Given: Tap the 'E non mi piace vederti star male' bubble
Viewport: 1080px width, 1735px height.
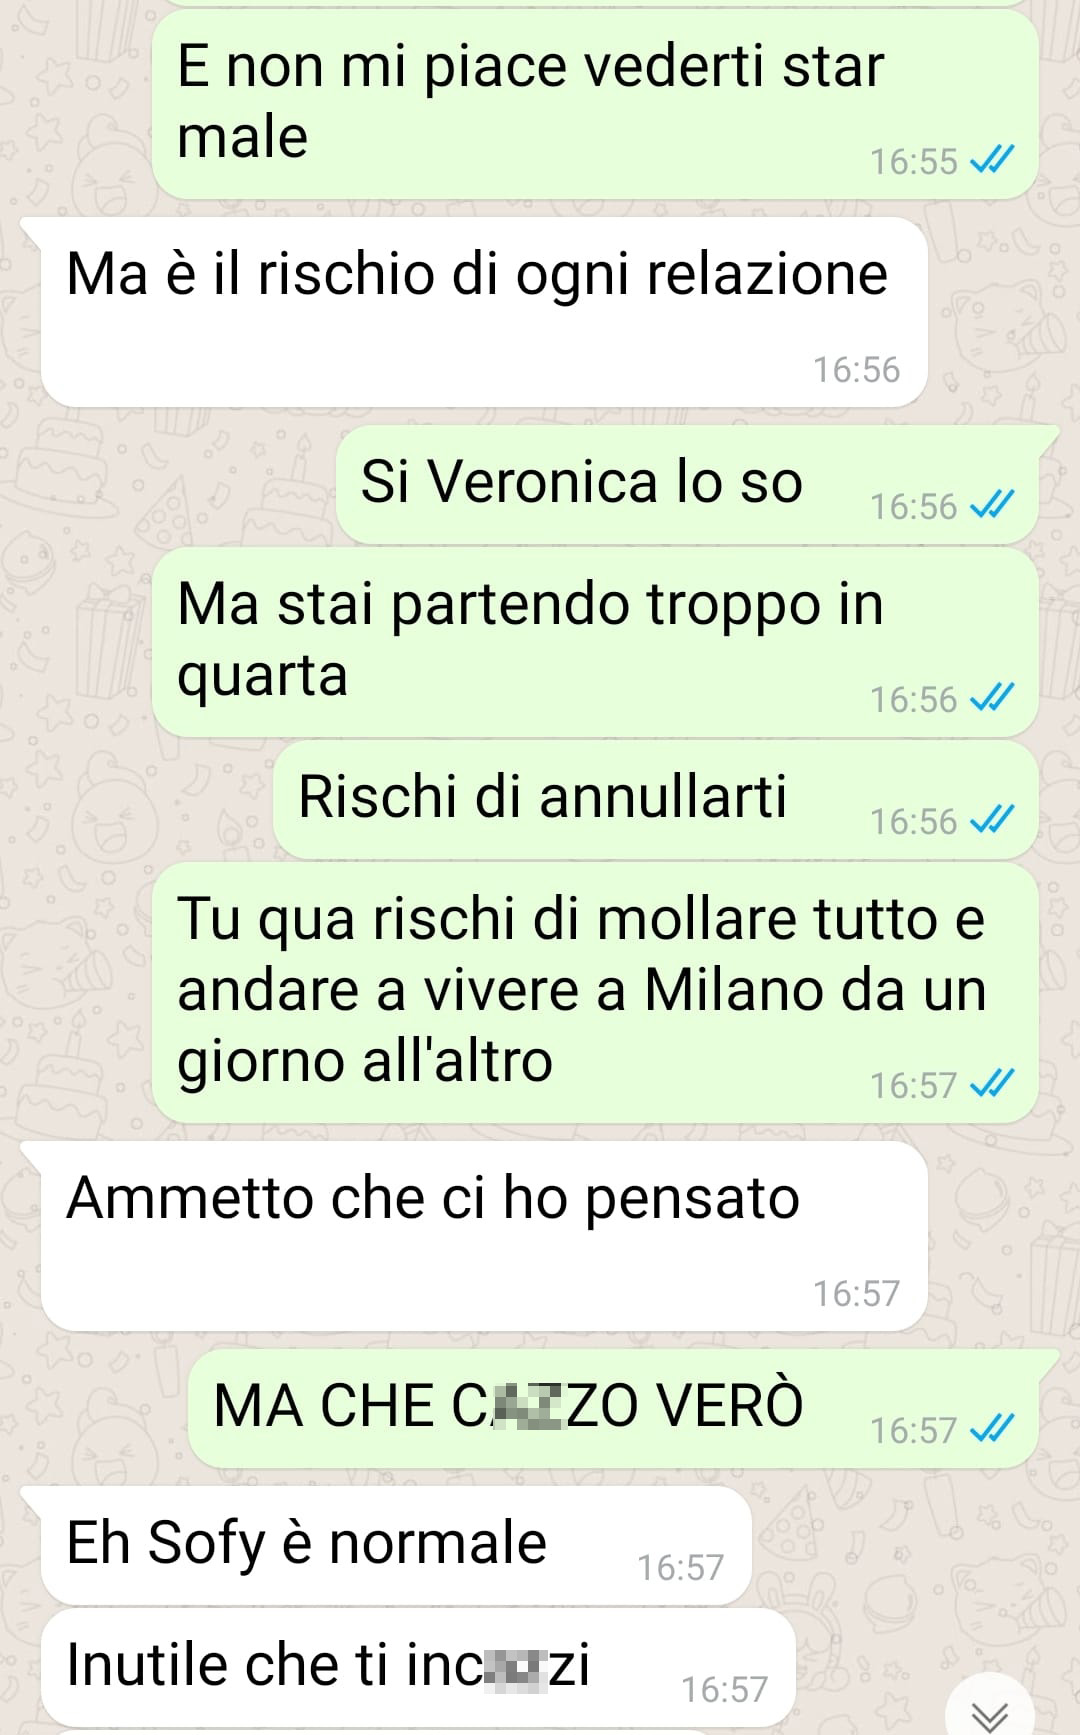Looking at the screenshot, I should pyautogui.click(x=595, y=104).
